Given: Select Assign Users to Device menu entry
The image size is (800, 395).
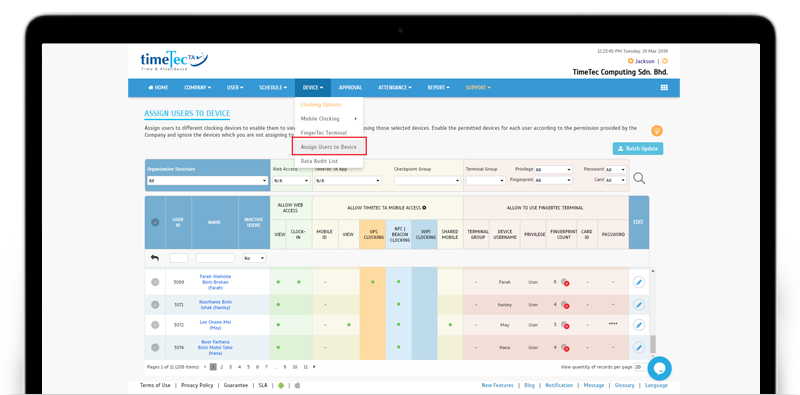Looking at the screenshot, I should point(329,146).
